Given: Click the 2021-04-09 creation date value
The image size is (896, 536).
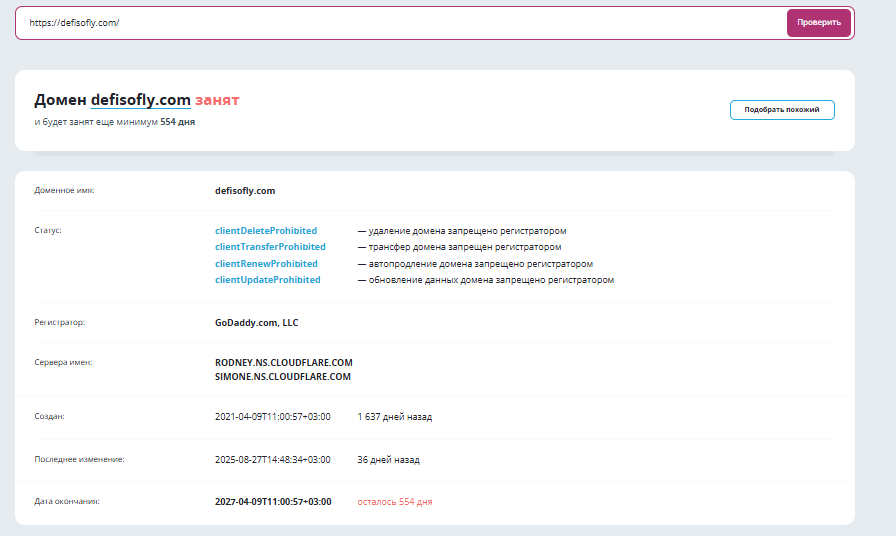Looking at the screenshot, I should (272, 416).
